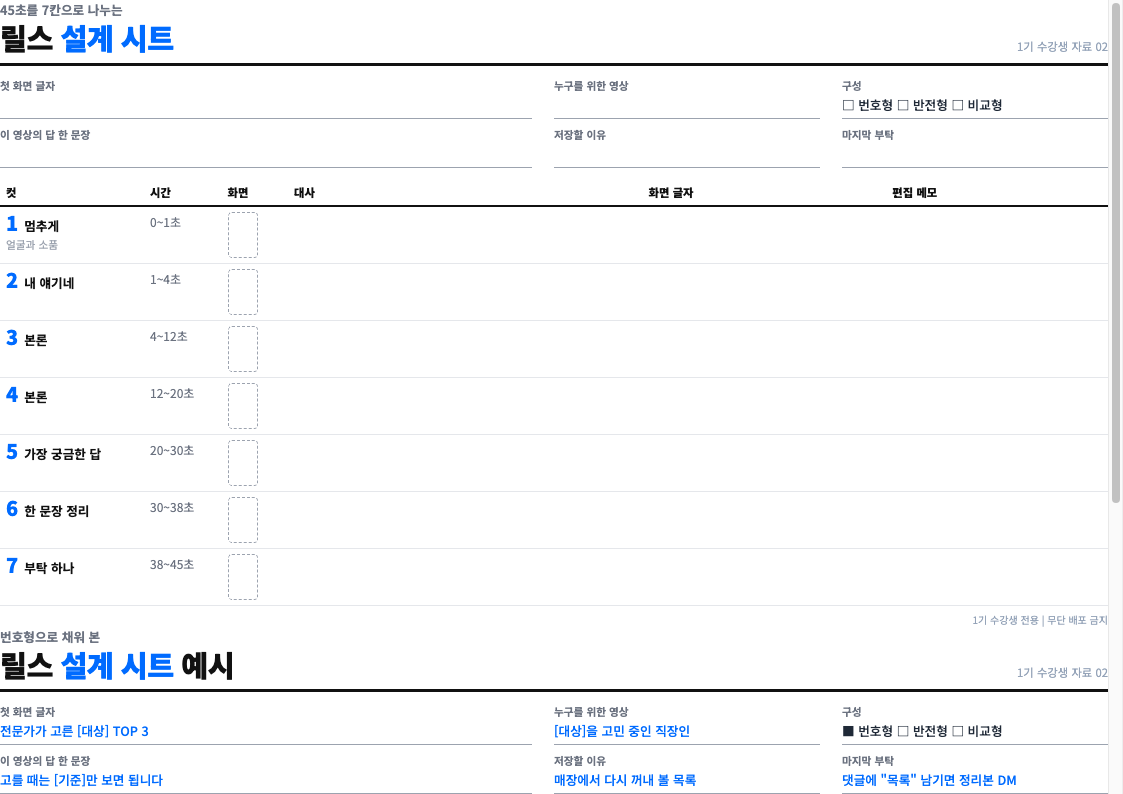Click the 번호형으로 채워 본 subtitle
This screenshot has height=794, width=1123.
[50, 636]
